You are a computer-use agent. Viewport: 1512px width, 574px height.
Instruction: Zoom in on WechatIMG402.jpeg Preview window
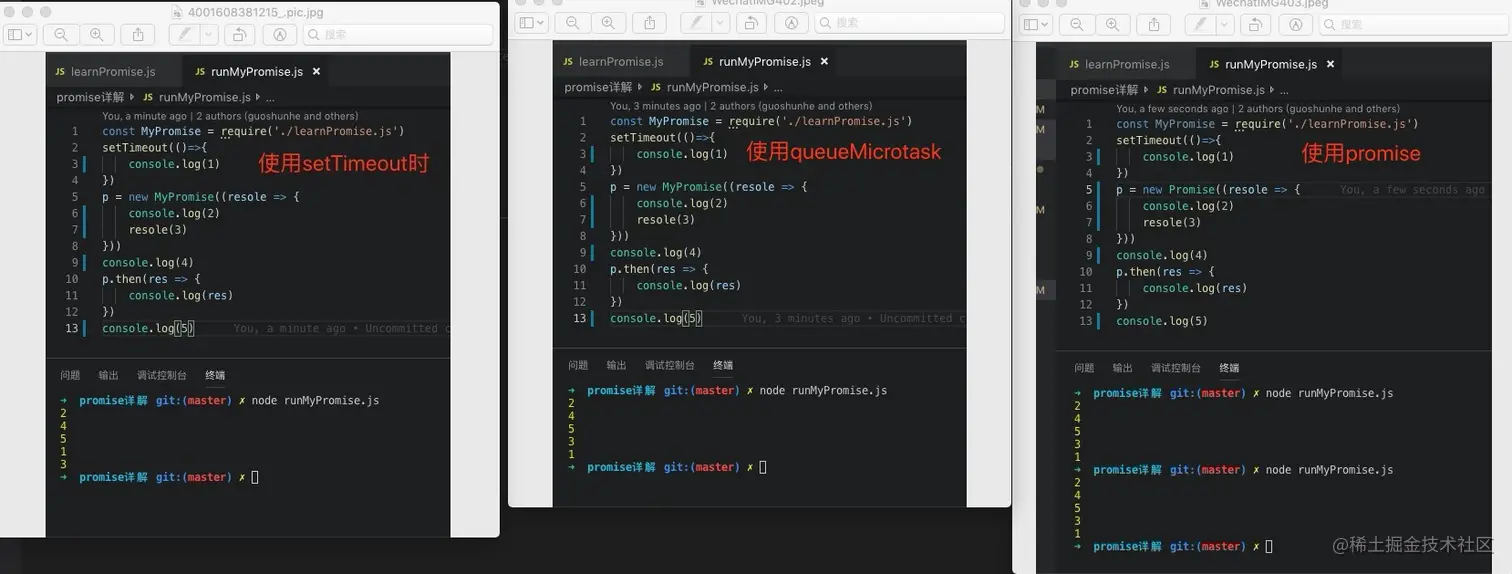(608, 22)
